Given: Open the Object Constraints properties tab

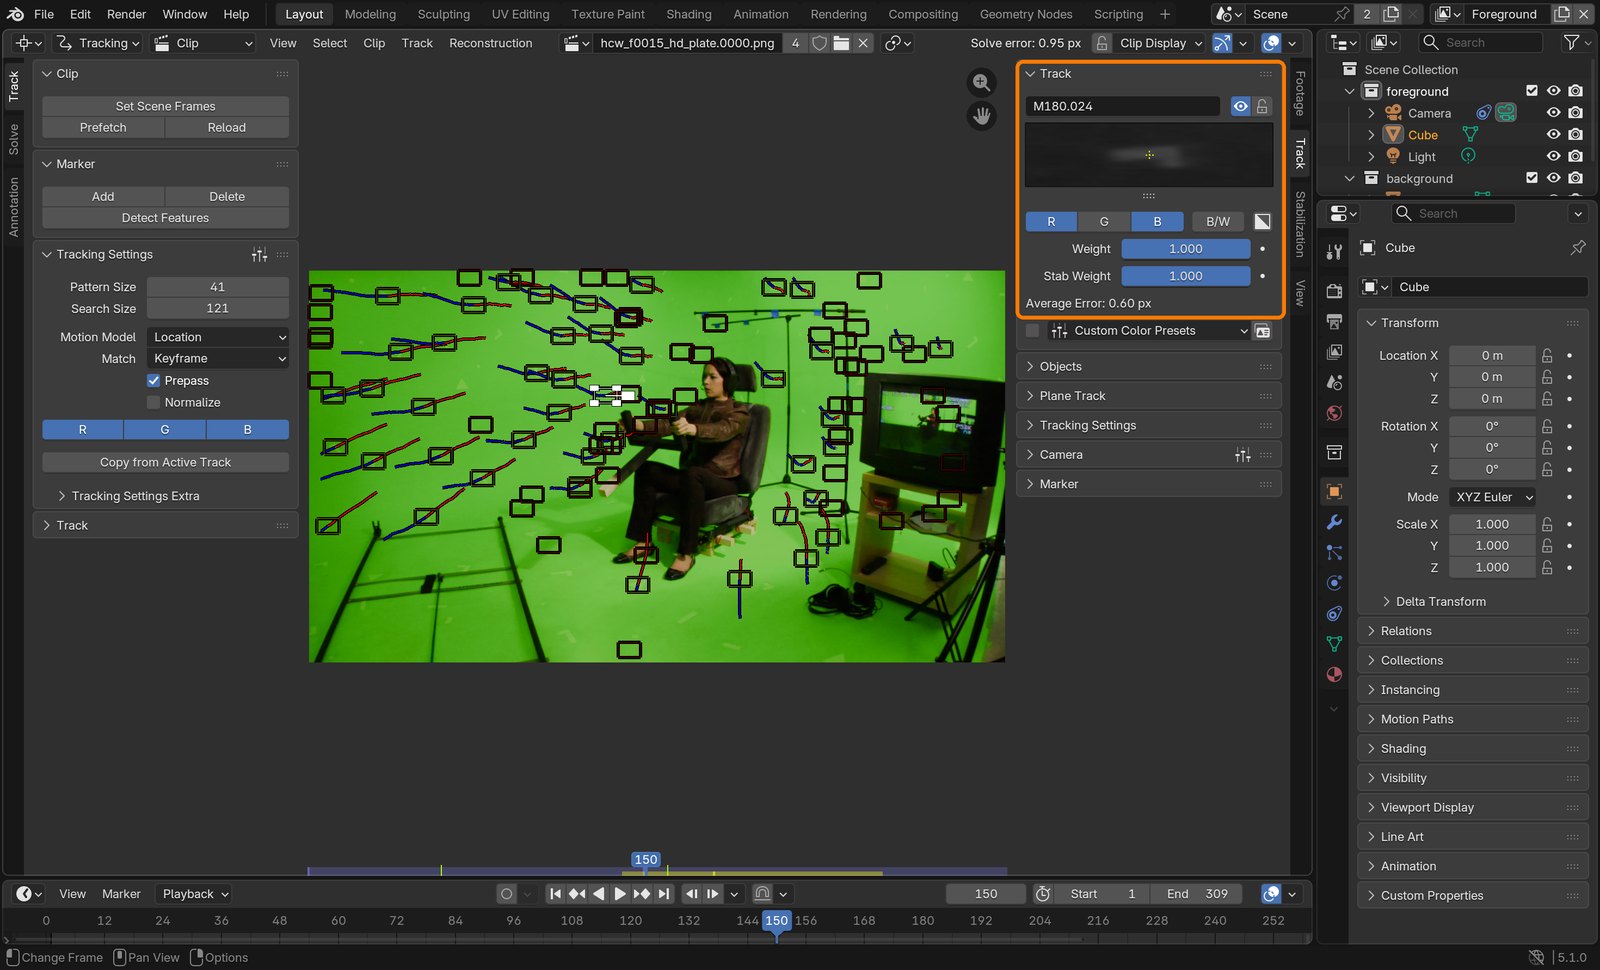Looking at the screenshot, I should click(x=1334, y=613).
